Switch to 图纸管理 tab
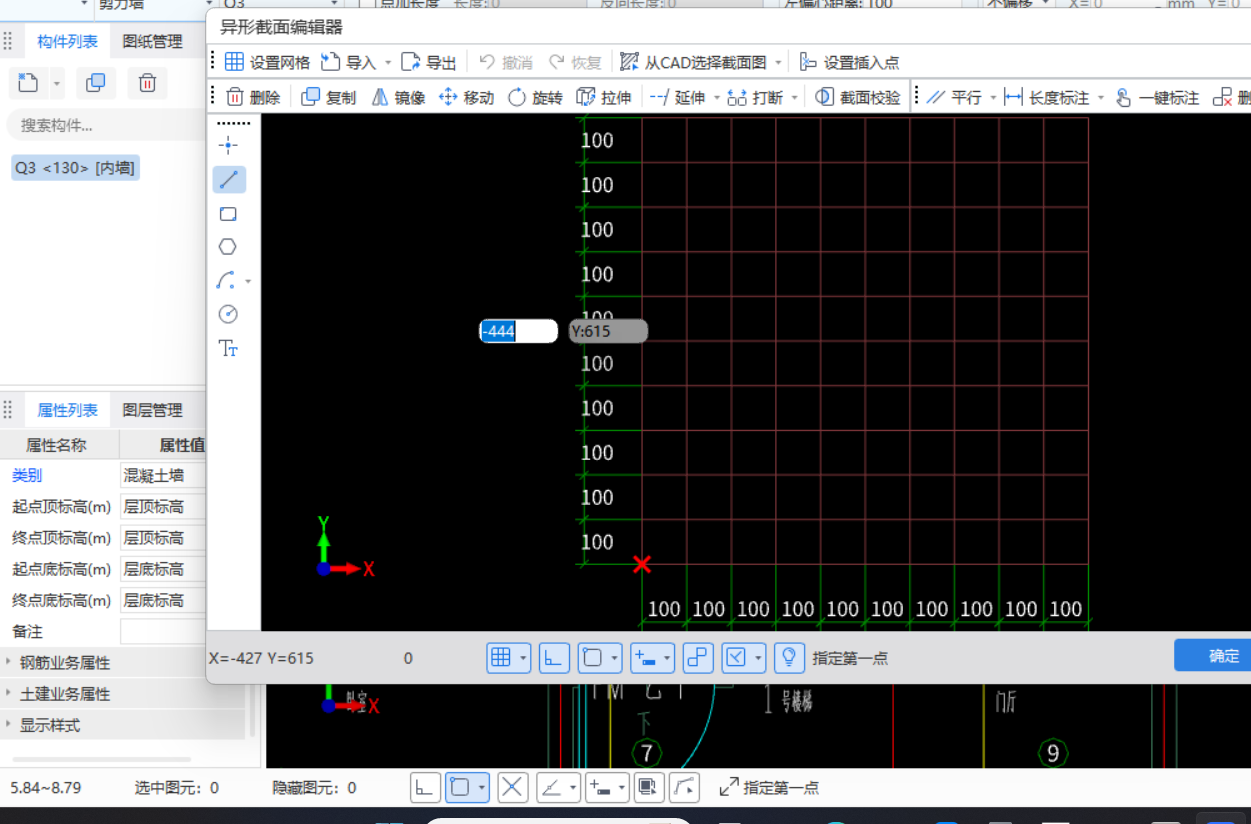The height and width of the screenshot is (824, 1251). point(152,41)
